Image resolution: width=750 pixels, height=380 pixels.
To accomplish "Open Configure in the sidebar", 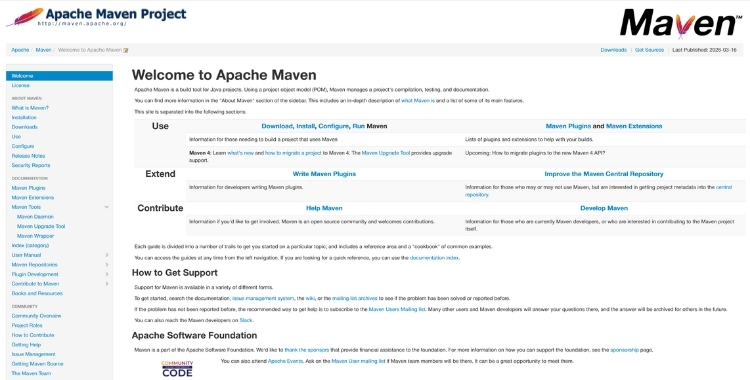I will coord(22,146).
